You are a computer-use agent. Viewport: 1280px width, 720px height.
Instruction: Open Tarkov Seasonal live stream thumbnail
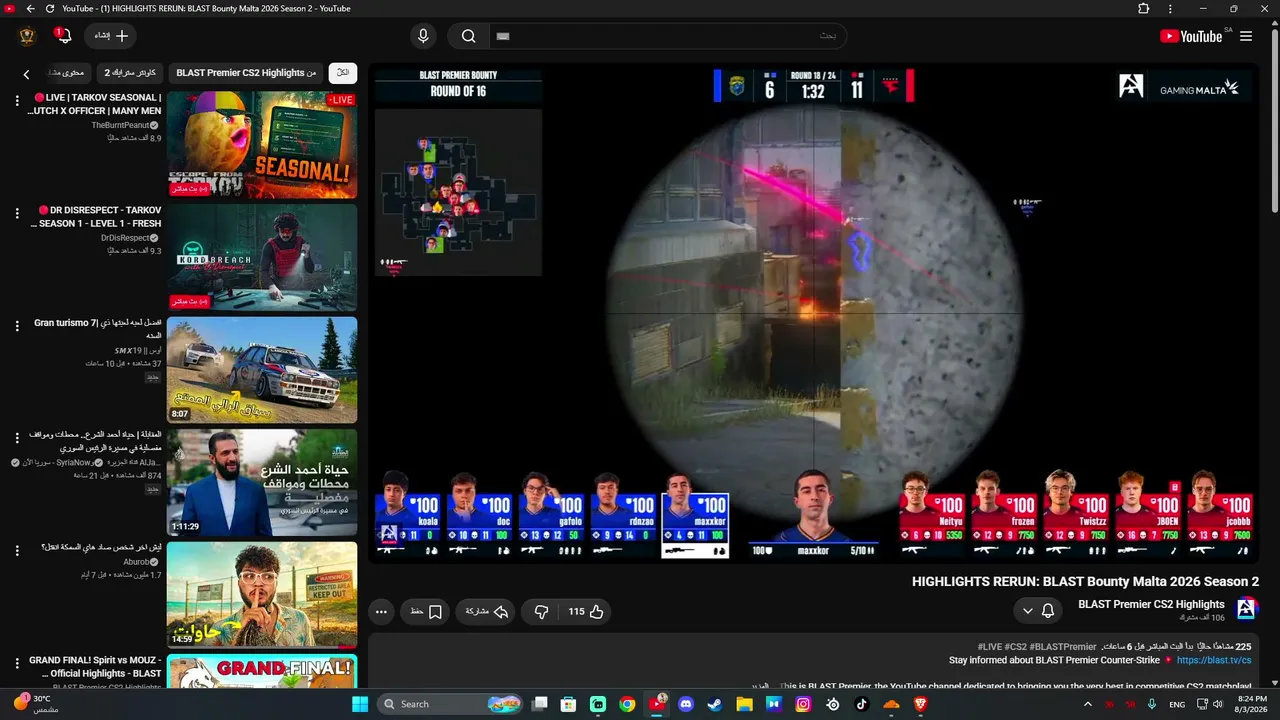point(262,145)
